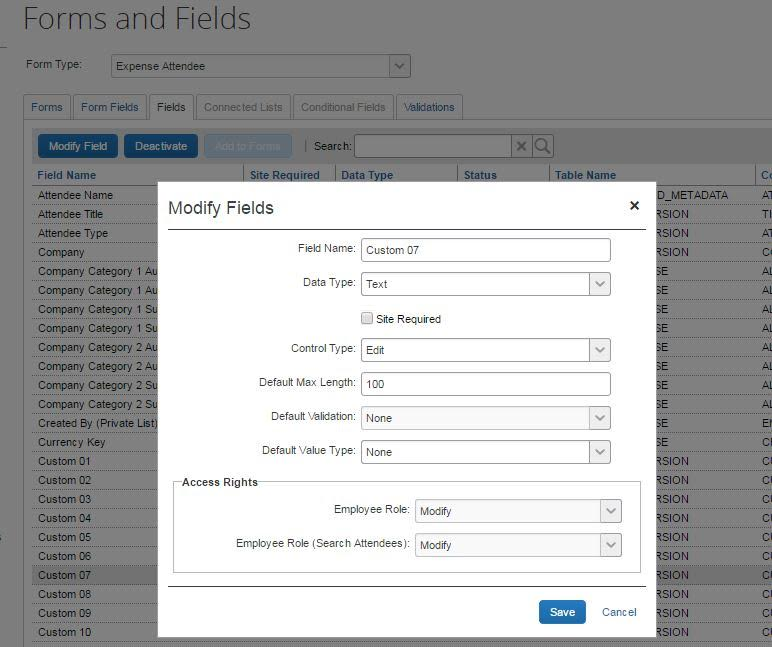Expand Employee Role (Search Attendees) dropdown
772x647 pixels.
(610, 545)
